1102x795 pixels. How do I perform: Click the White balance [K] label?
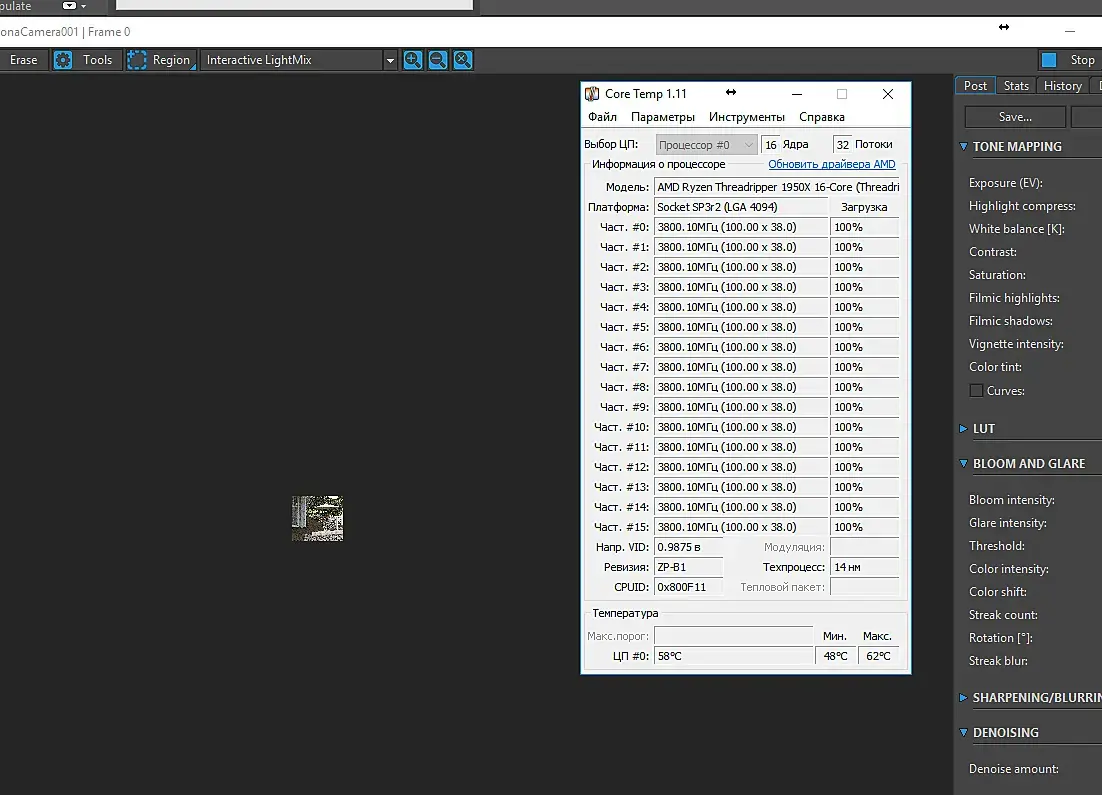[1016, 229]
